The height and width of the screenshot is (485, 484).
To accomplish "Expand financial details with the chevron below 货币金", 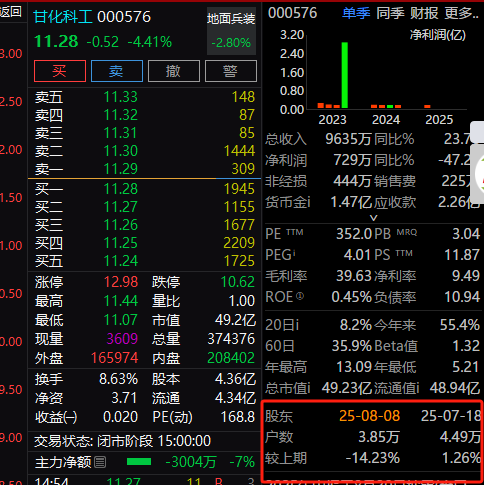I will pyautogui.click(x=374, y=218).
